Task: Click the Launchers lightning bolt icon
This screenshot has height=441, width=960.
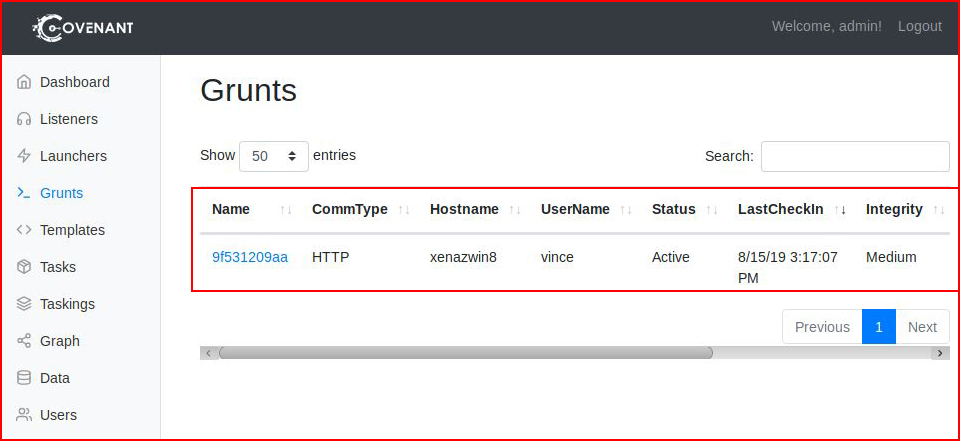Action: click(x=24, y=156)
